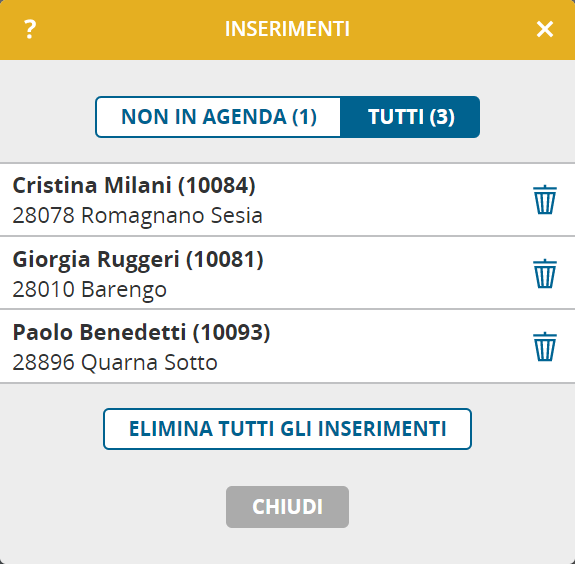Remove Giorgia Ruggeri using the trash icon
Viewport: 575px width, 564px height.
[x=545, y=274]
